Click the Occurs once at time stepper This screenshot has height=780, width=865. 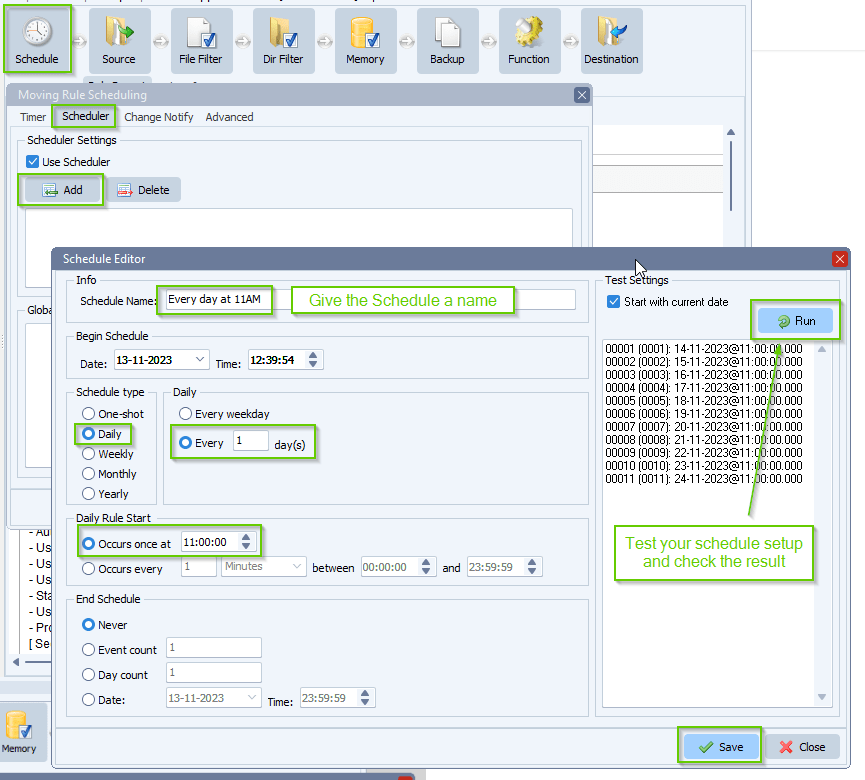(x=246, y=542)
